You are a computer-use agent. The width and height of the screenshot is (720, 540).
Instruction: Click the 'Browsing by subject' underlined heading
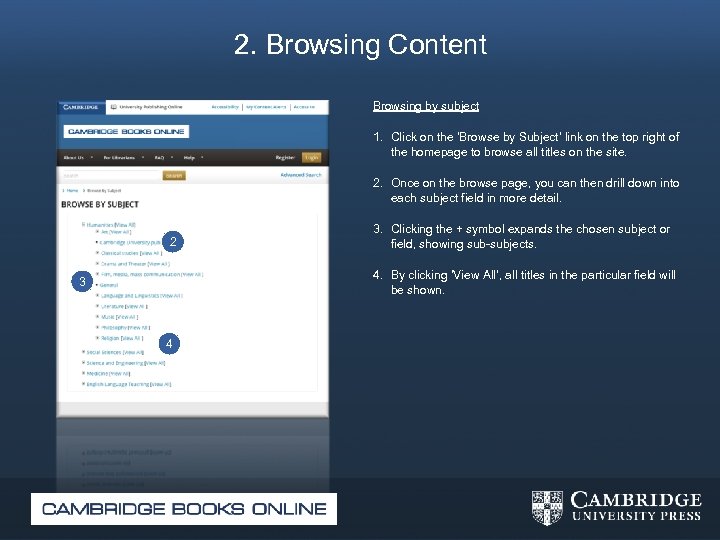[426, 106]
